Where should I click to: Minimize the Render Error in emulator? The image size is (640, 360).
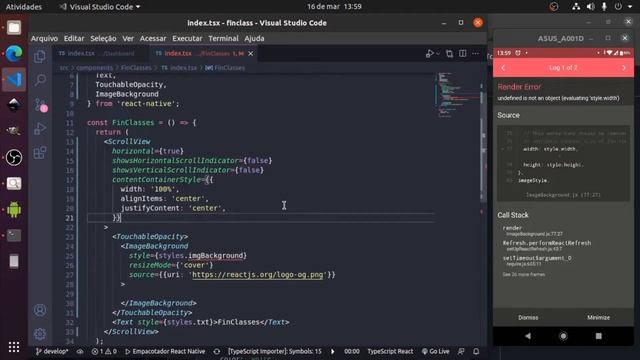click(598, 317)
